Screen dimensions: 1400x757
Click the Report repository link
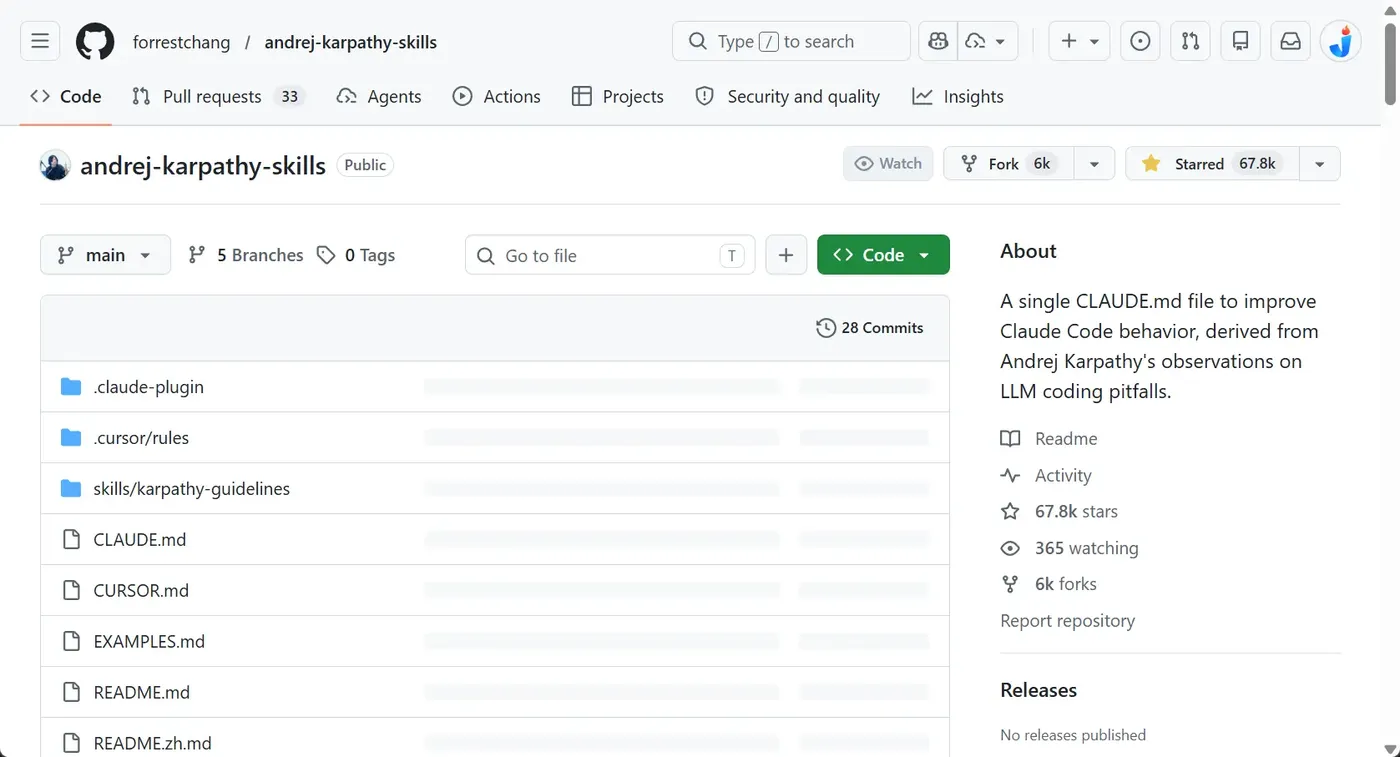point(1067,620)
